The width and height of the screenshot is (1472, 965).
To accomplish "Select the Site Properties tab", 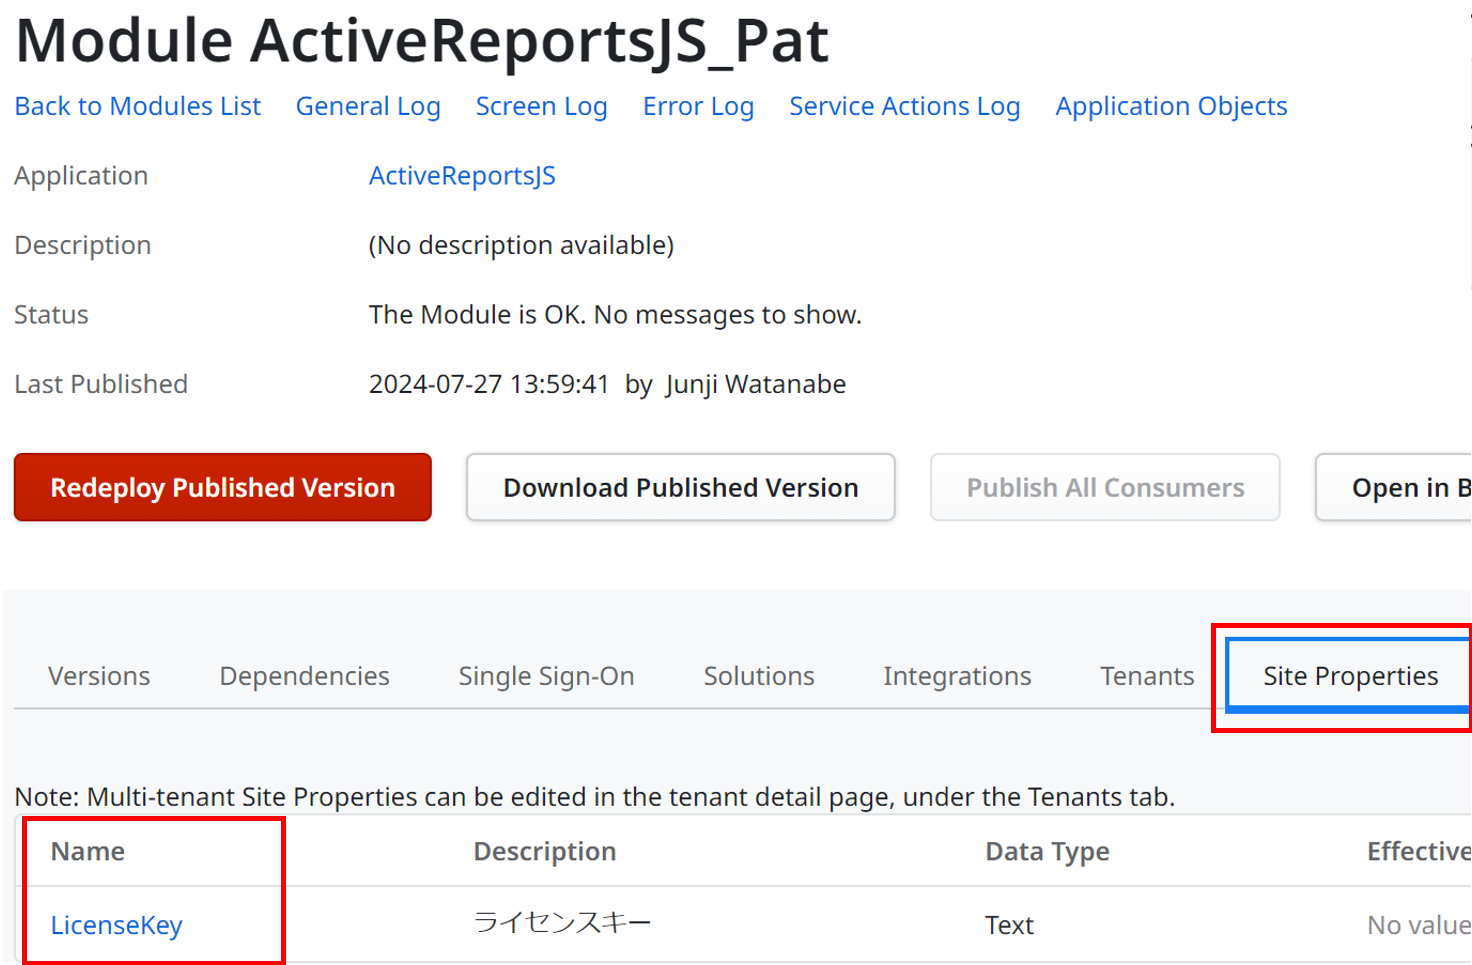I will pos(1350,676).
